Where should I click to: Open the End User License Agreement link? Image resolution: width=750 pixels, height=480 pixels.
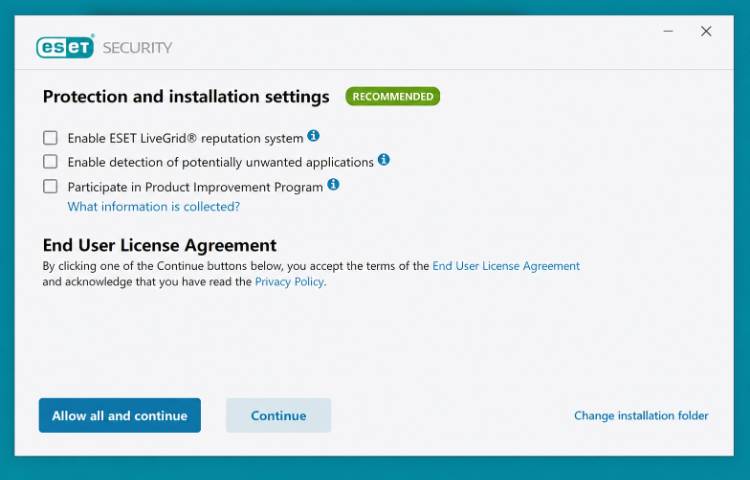click(x=506, y=266)
